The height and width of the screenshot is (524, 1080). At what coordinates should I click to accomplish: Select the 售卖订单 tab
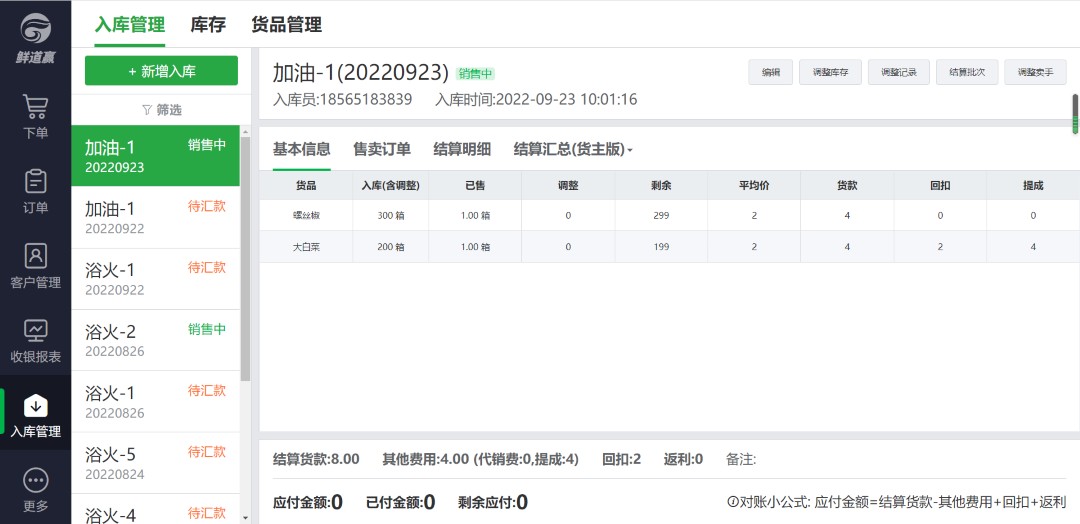(382, 149)
